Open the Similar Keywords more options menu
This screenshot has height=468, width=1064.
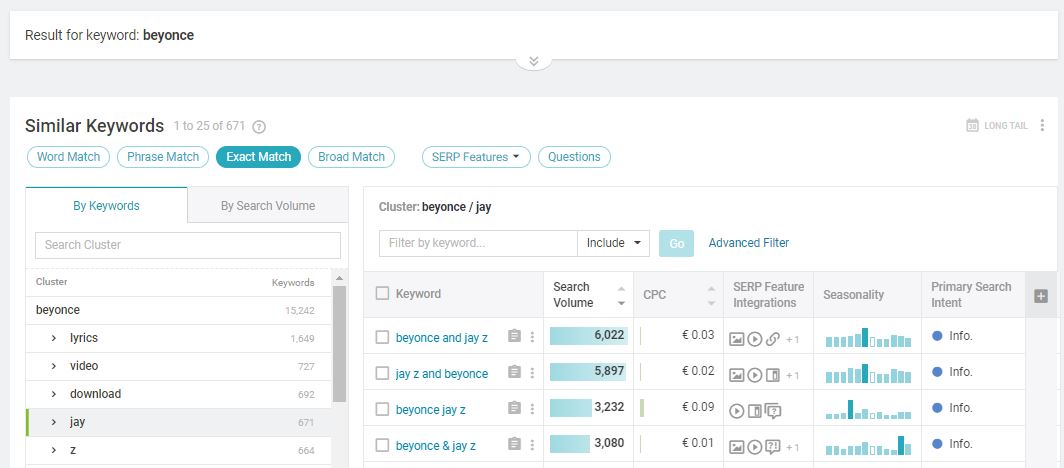[1042, 125]
